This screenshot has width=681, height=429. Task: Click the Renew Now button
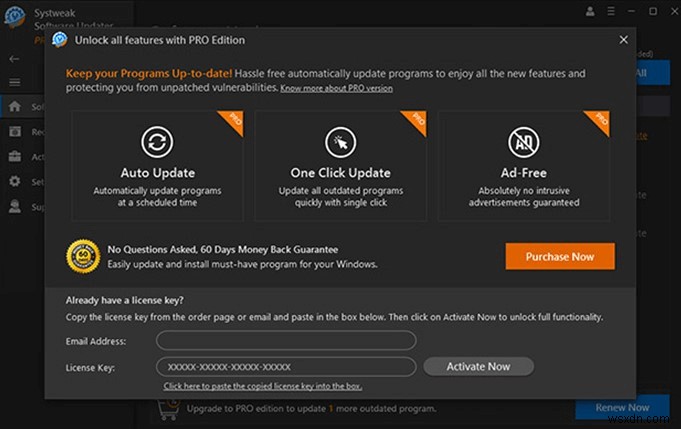click(x=622, y=407)
